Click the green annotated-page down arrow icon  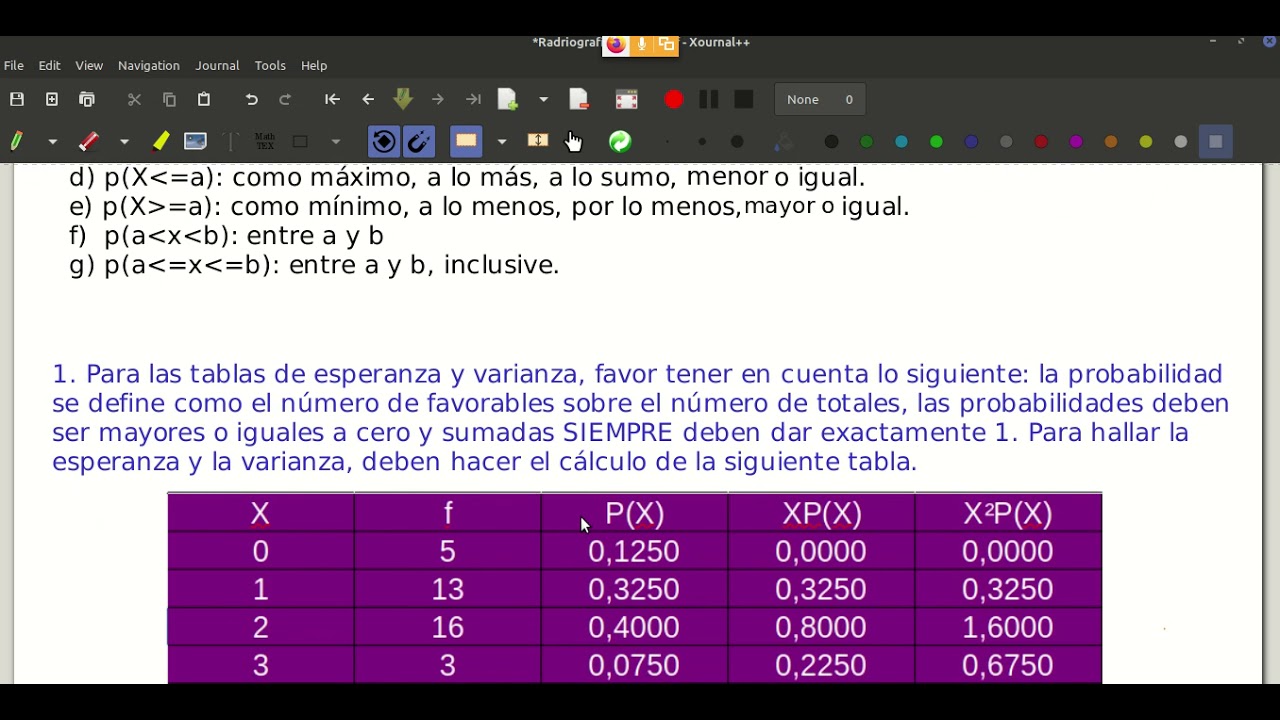[x=403, y=99]
